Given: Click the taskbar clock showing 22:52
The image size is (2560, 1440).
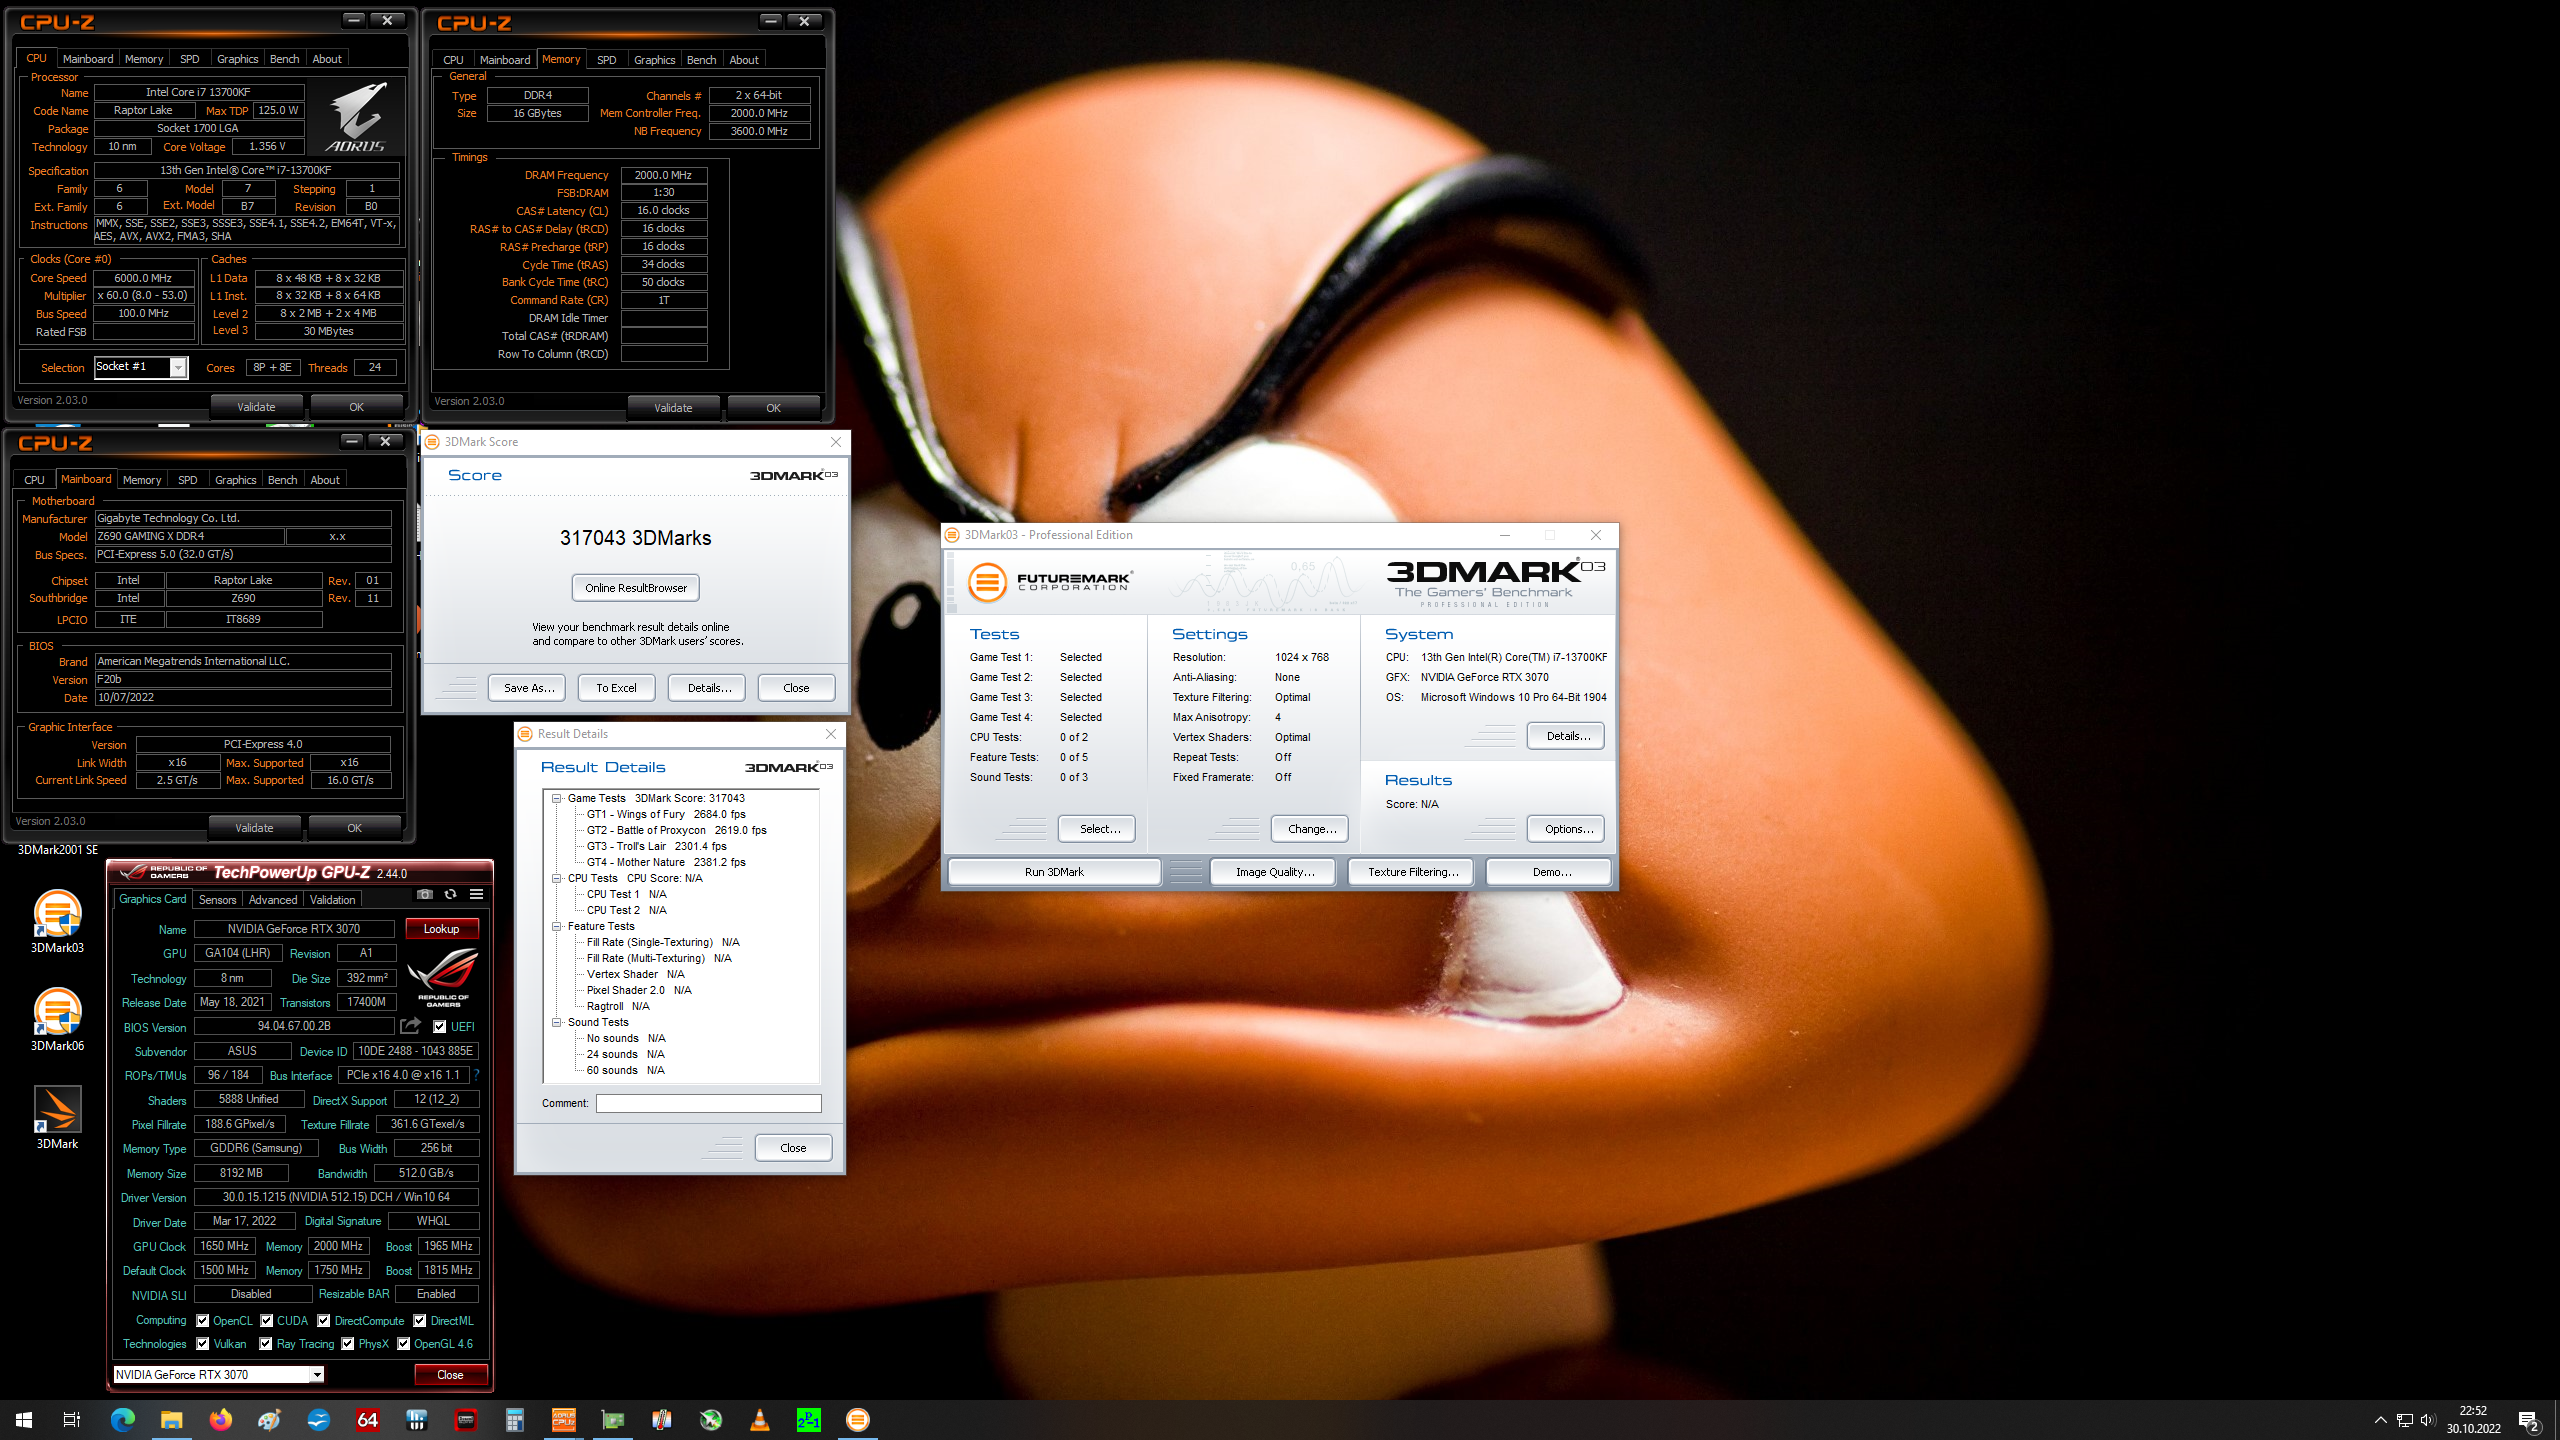Looking at the screenshot, I should pyautogui.click(x=2472, y=1420).
